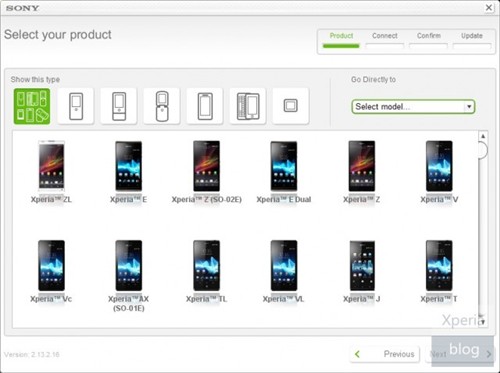This screenshot has width=500, height=373.
Task: Go back with the Previous button
Action: 385,354
